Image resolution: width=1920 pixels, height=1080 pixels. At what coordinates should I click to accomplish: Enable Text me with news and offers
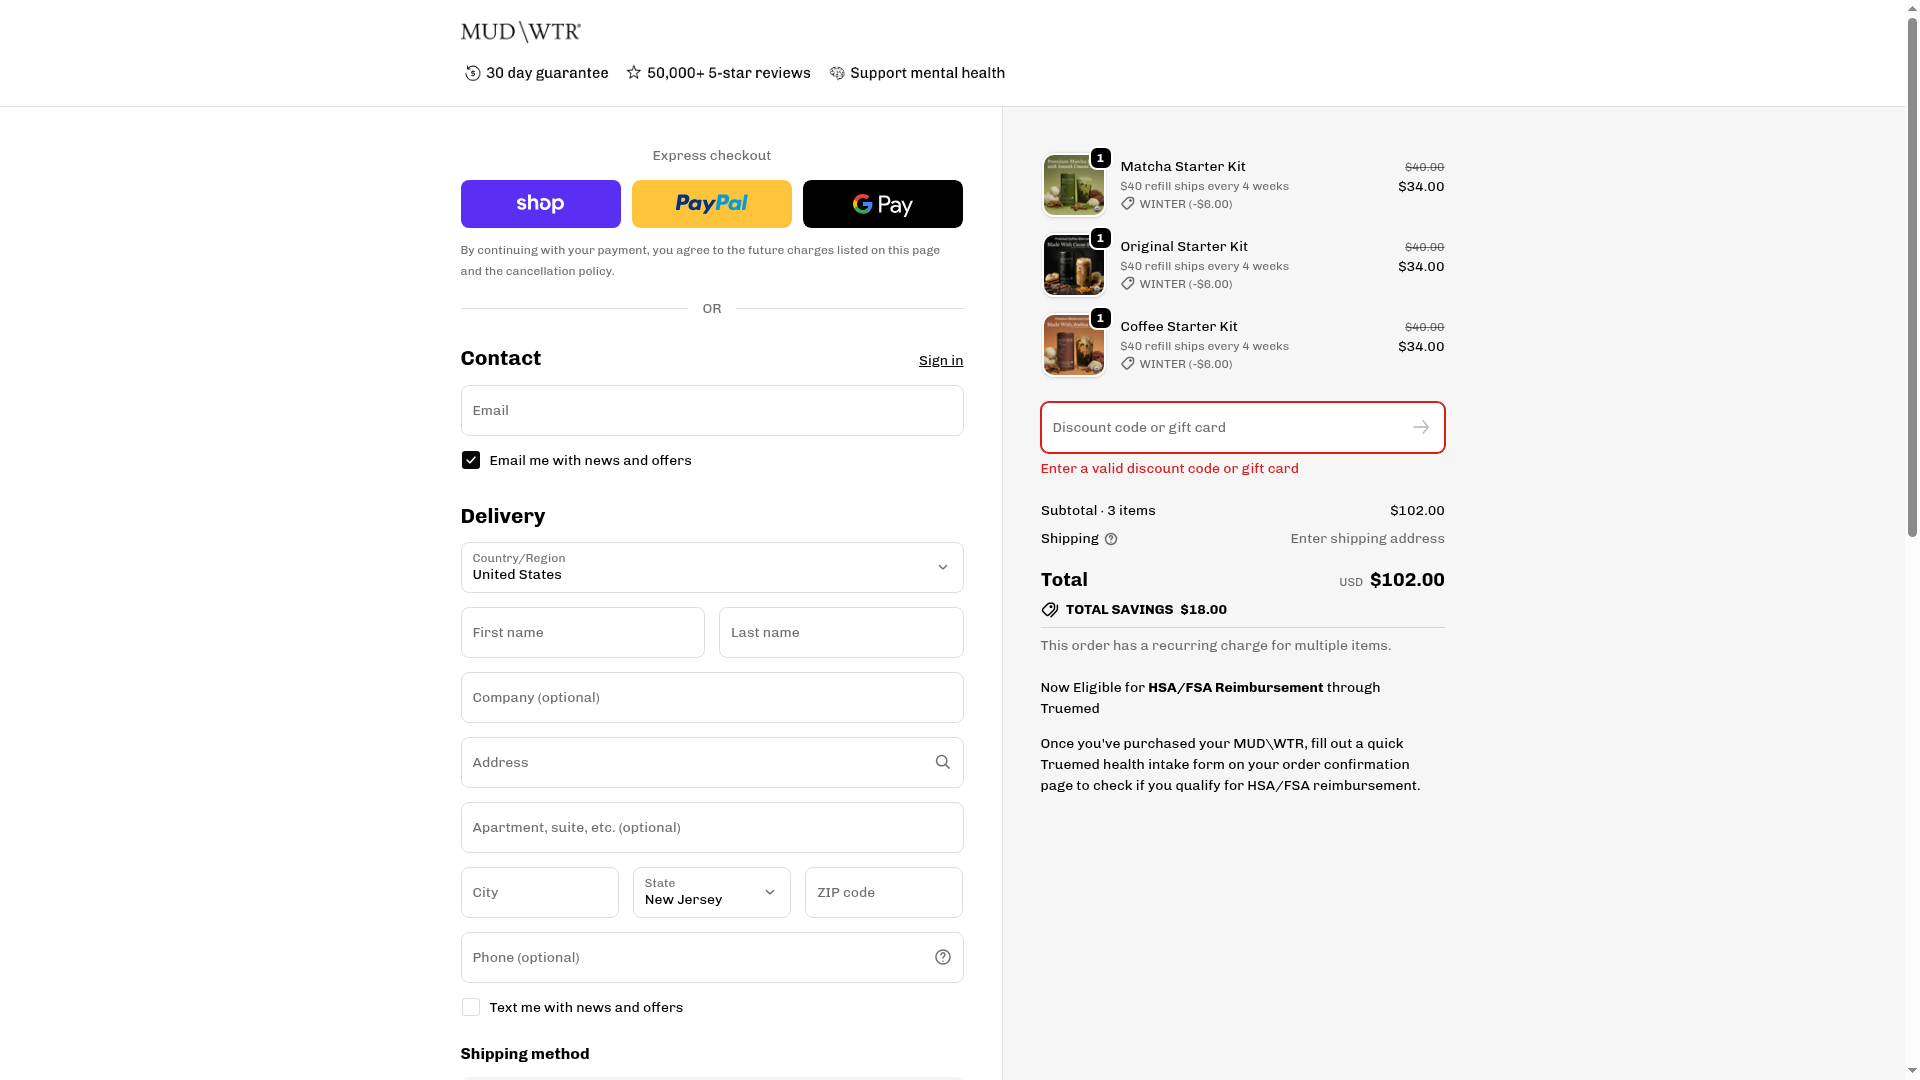pyautogui.click(x=471, y=1007)
